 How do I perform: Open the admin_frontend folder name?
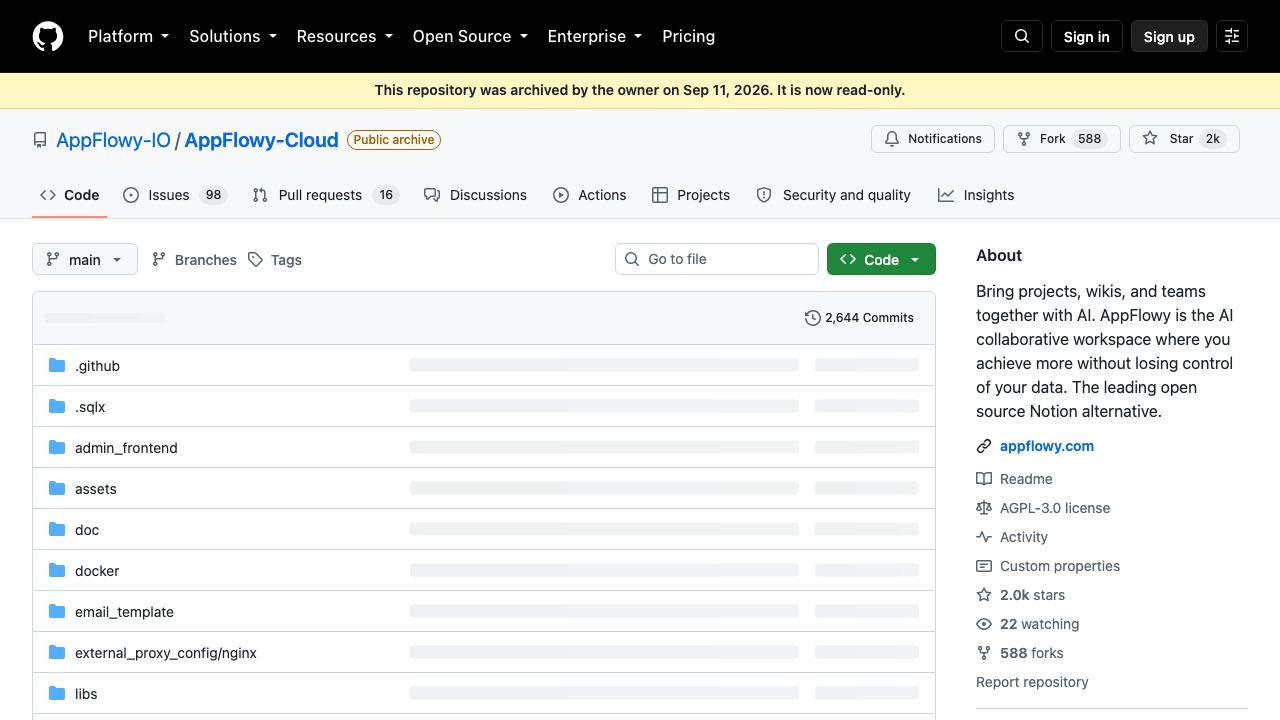tap(126, 448)
